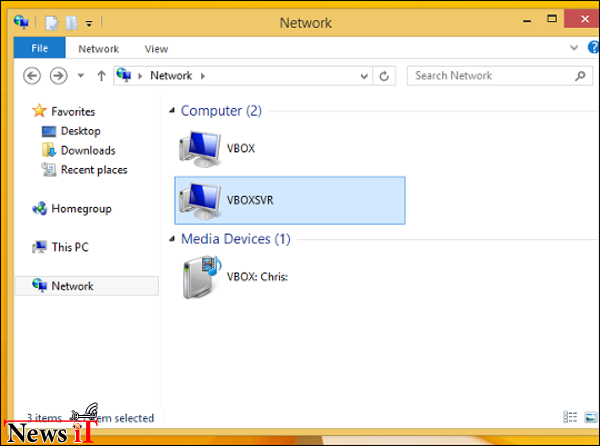
Task: Click the Network breadcrumb in address bar
Action: click(171, 76)
